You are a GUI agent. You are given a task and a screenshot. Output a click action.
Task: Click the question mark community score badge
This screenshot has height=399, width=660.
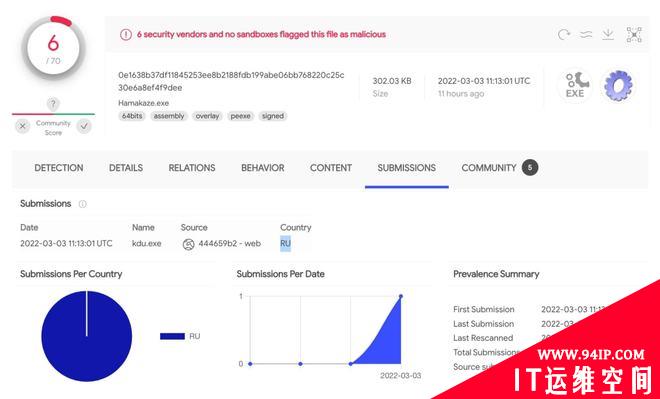click(53, 104)
